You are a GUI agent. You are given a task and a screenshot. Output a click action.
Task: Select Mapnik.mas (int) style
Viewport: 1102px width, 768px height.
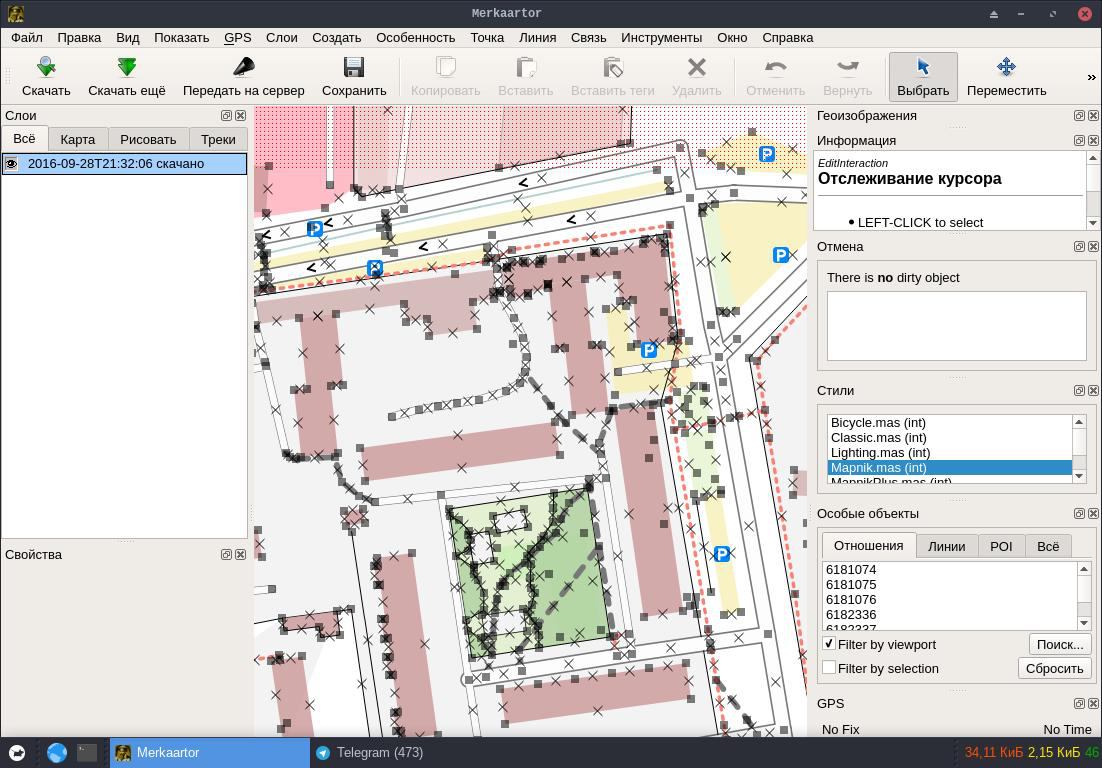pos(949,467)
